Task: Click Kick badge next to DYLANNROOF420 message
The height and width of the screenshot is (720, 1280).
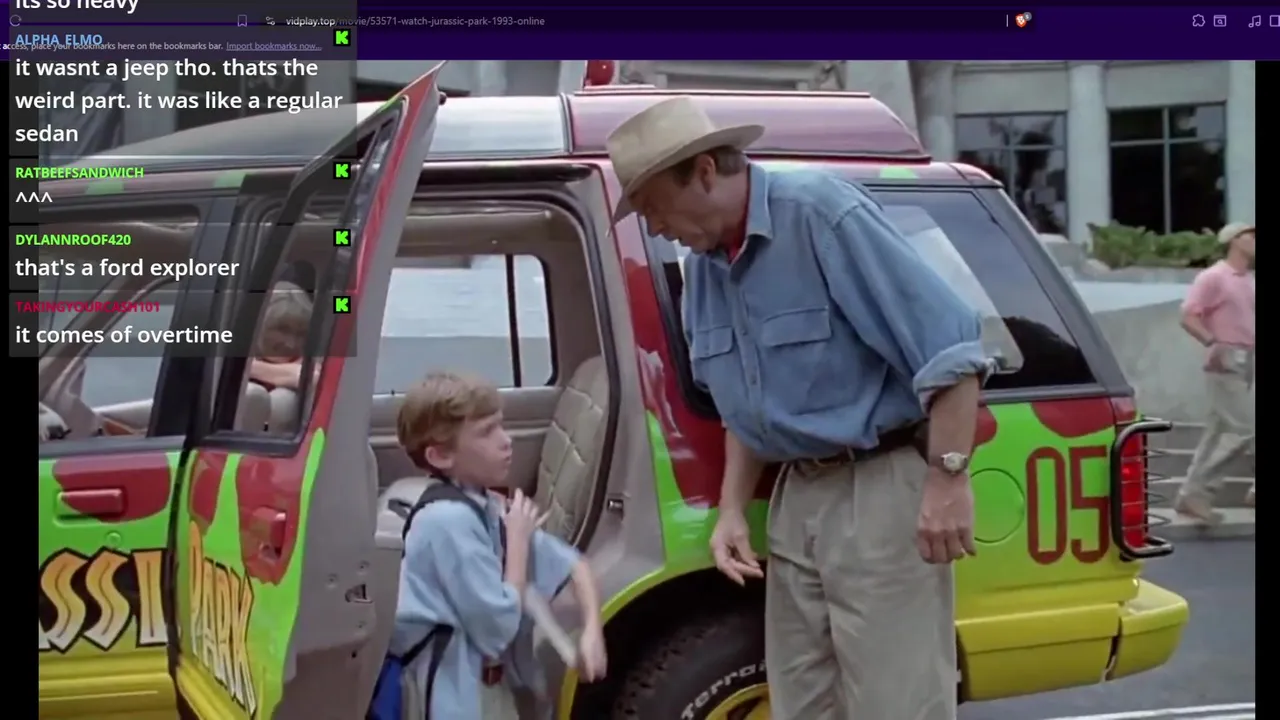Action: point(342,238)
